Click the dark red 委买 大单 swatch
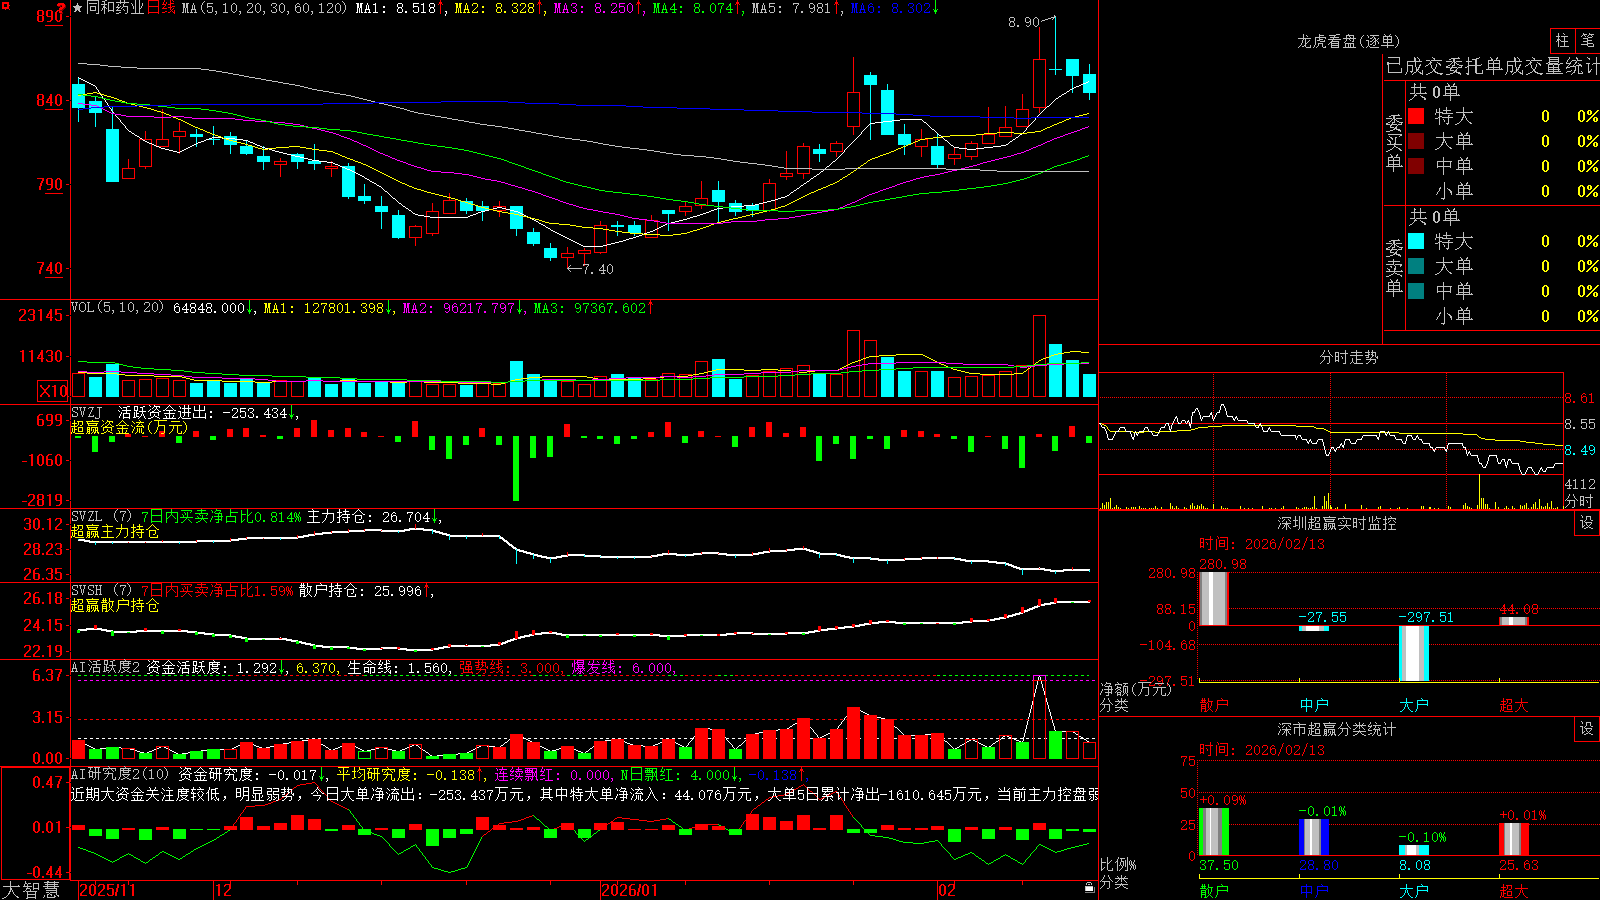Image resolution: width=1600 pixels, height=900 pixels. pos(1416,141)
